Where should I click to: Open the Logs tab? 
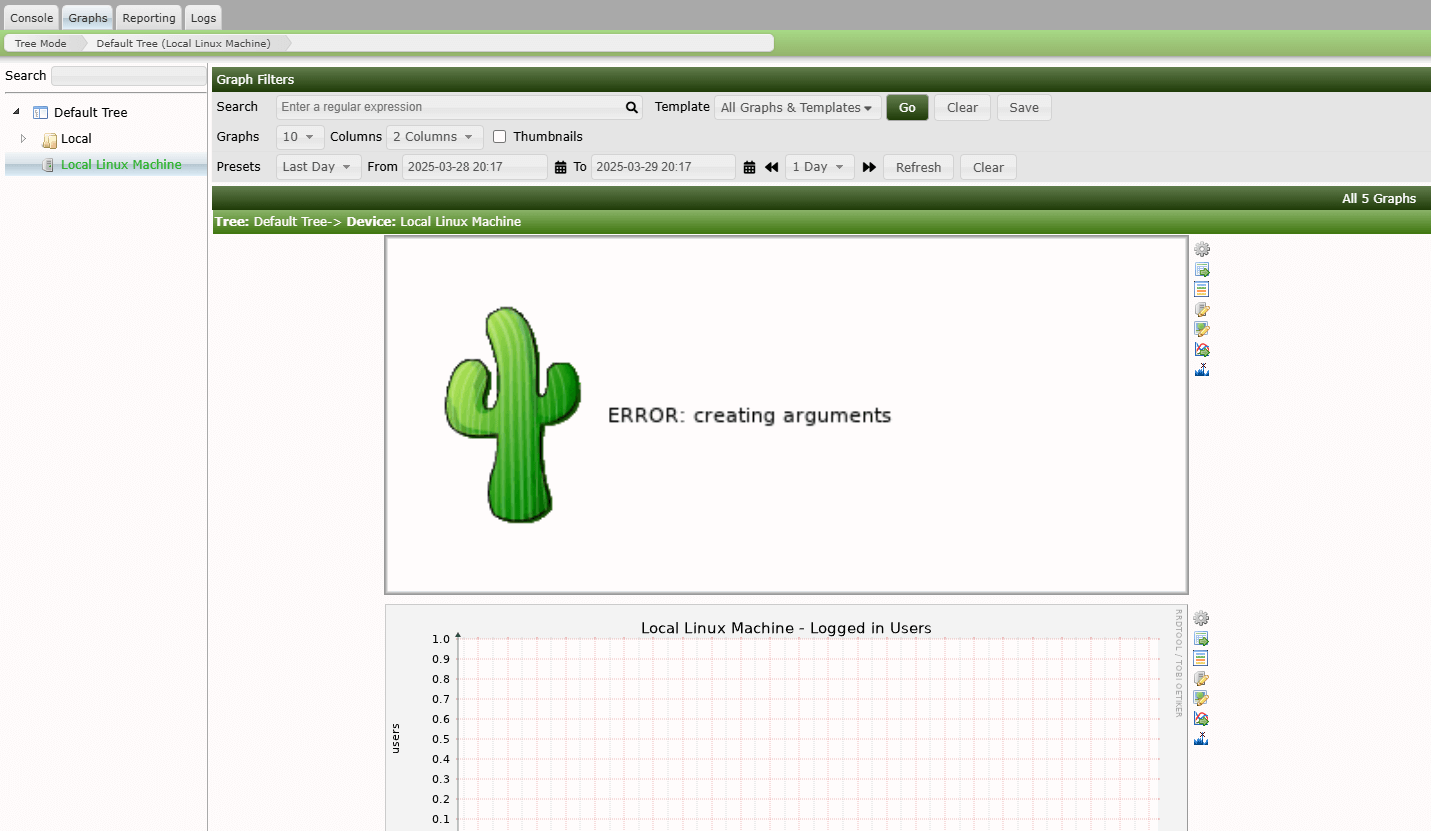coord(203,18)
